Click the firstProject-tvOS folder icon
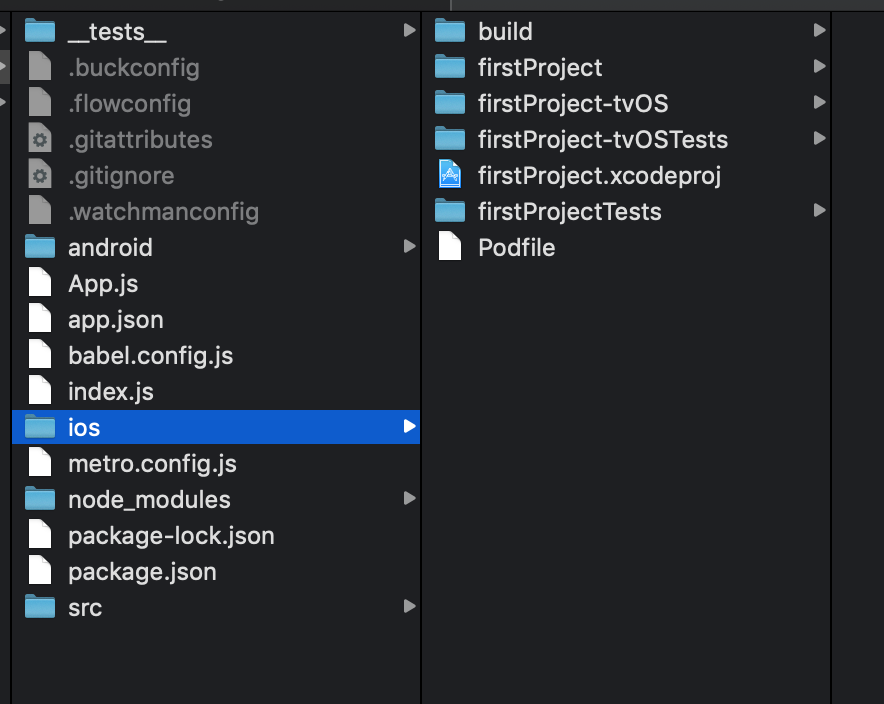The height and width of the screenshot is (704, 884). [x=450, y=103]
